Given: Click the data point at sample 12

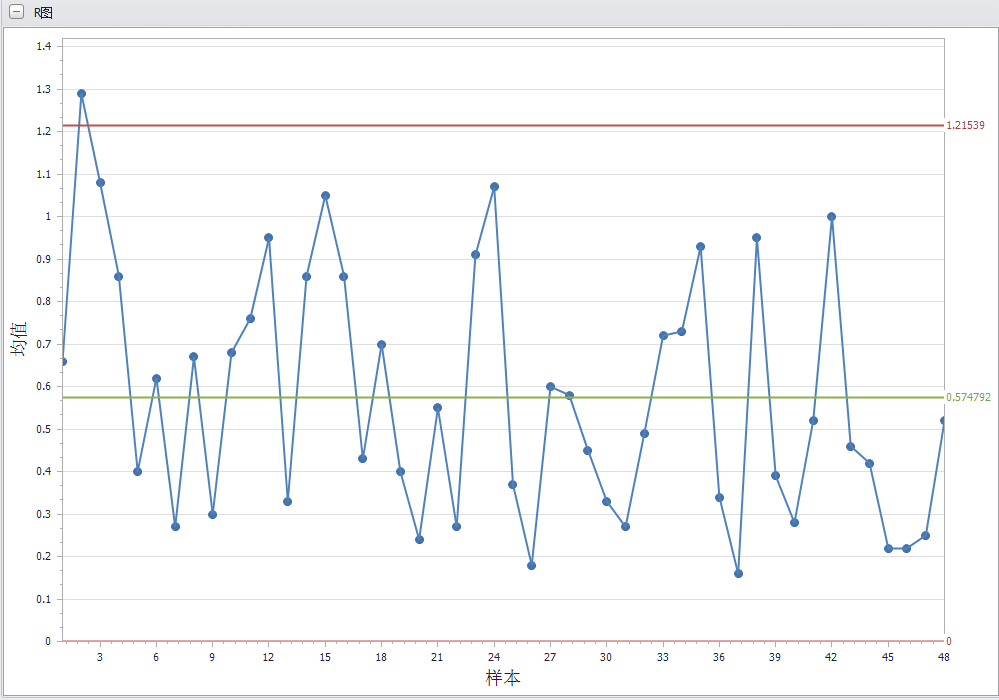Looking at the screenshot, I should coord(268,238).
